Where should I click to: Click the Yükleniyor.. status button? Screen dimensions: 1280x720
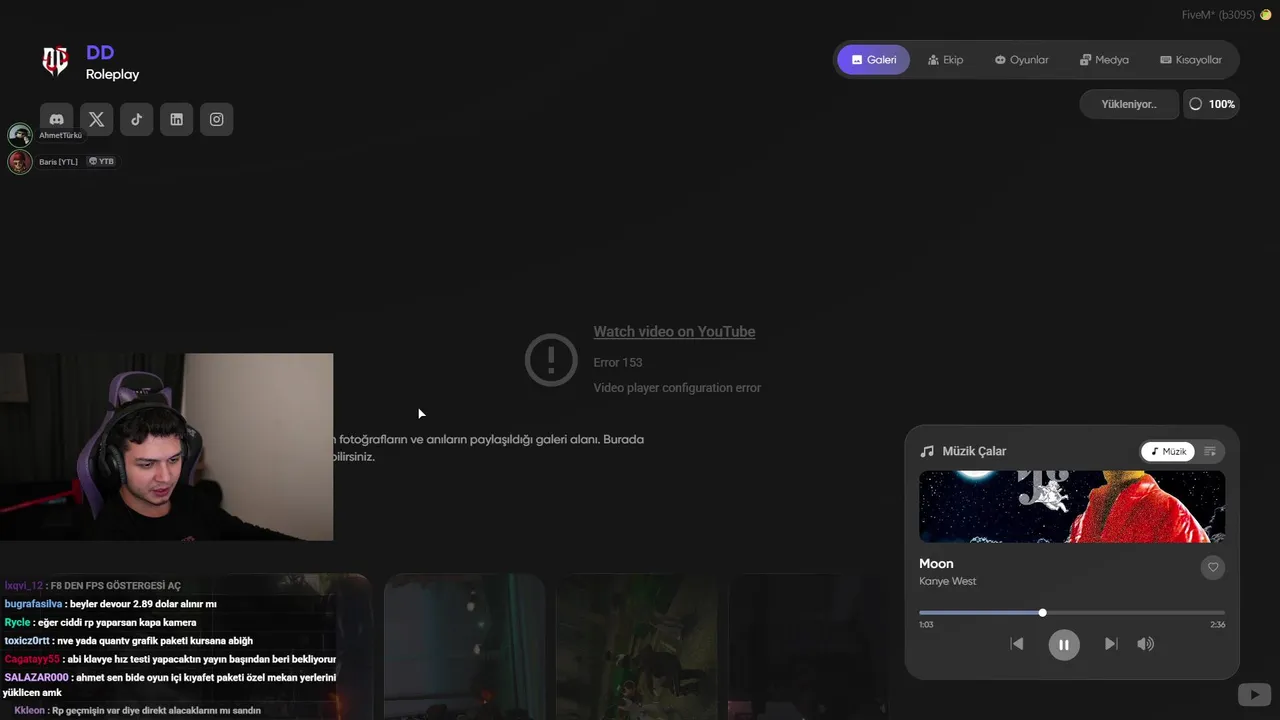[1129, 104]
